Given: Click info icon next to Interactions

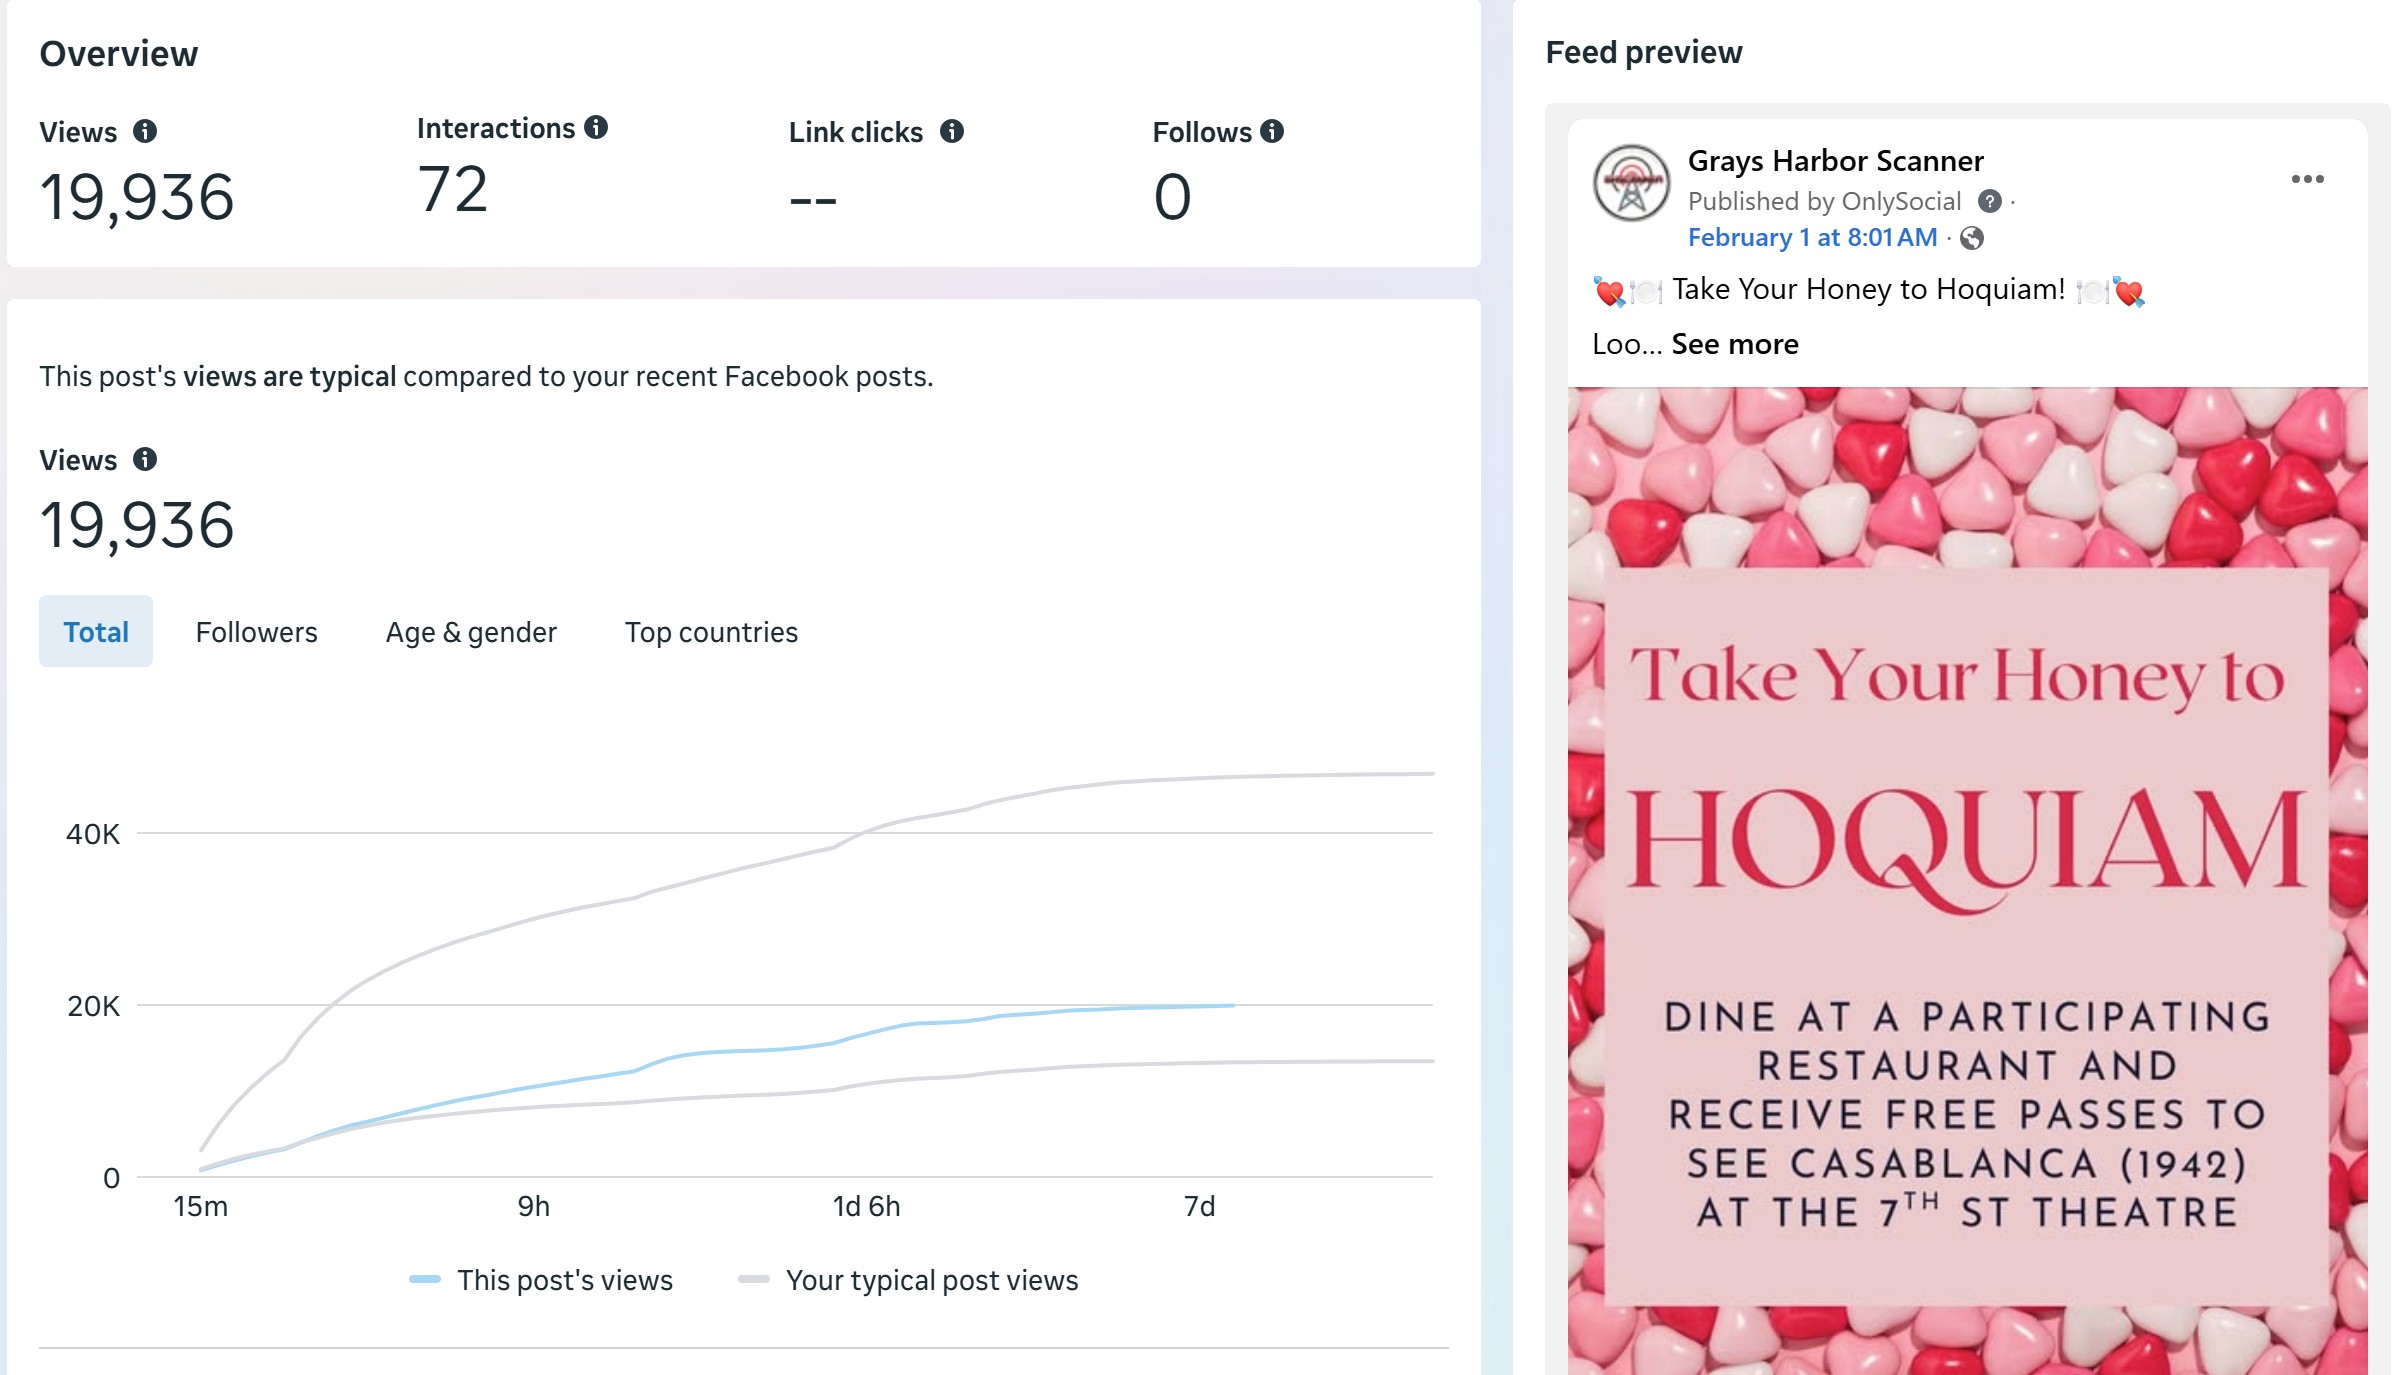Looking at the screenshot, I should pyautogui.click(x=596, y=127).
